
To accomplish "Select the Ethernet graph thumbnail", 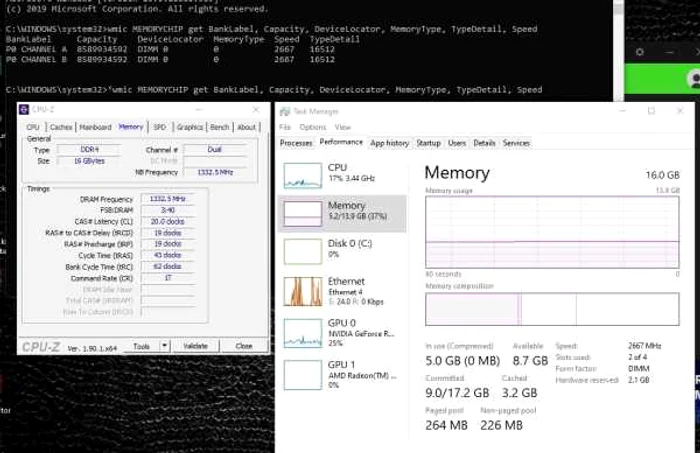I will coord(303,291).
